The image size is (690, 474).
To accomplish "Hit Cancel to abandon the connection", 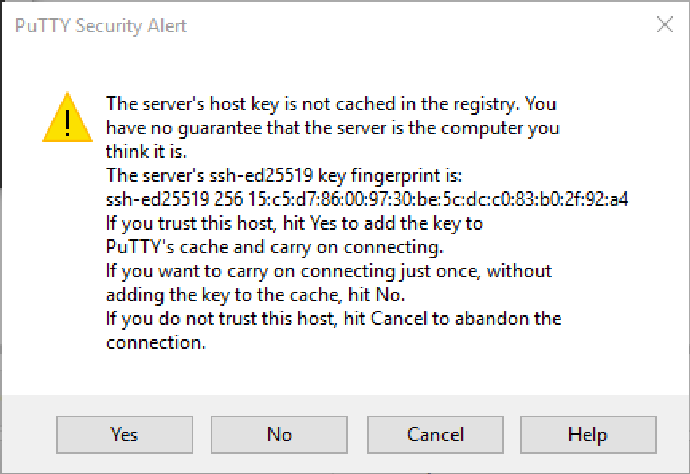I will 435,434.
